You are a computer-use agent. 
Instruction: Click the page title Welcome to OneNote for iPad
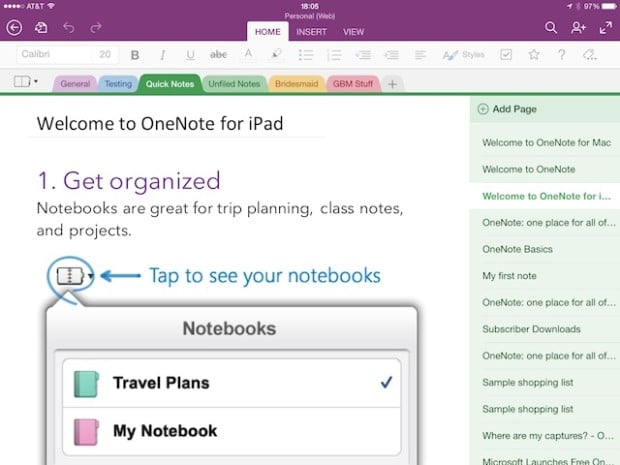[160, 123]
